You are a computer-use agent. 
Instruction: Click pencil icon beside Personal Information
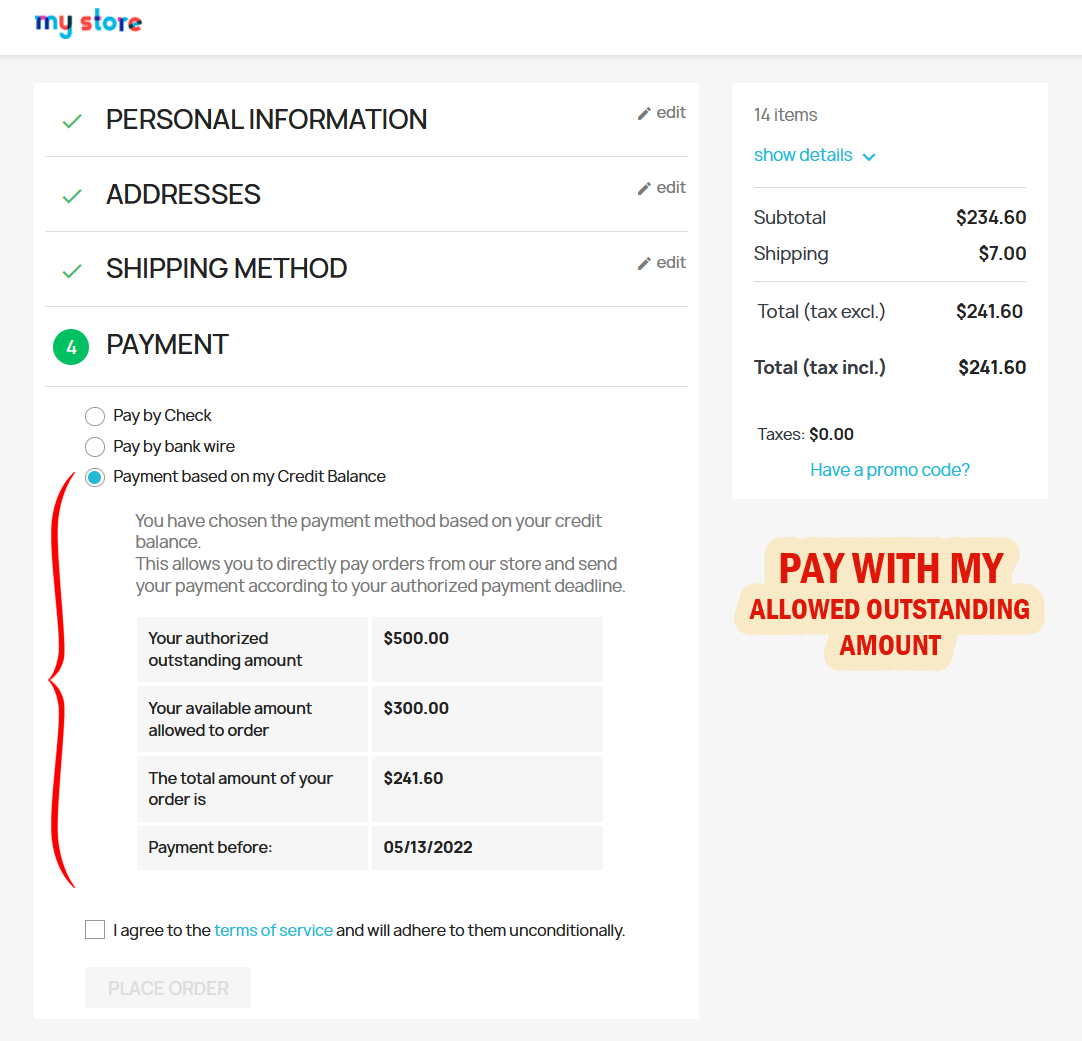[644, 113]
